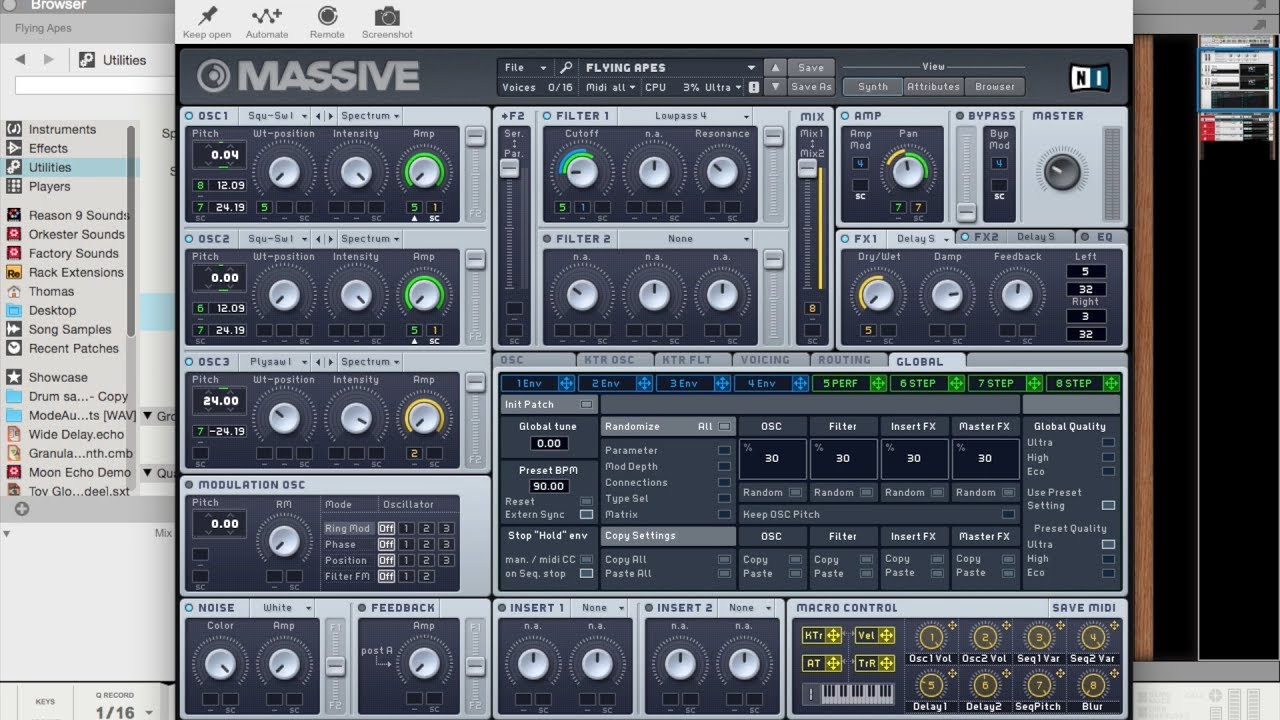Grab the 2Env modulation crosshair handle
This screenshot has width=1280, height=720.
point(644,383)
